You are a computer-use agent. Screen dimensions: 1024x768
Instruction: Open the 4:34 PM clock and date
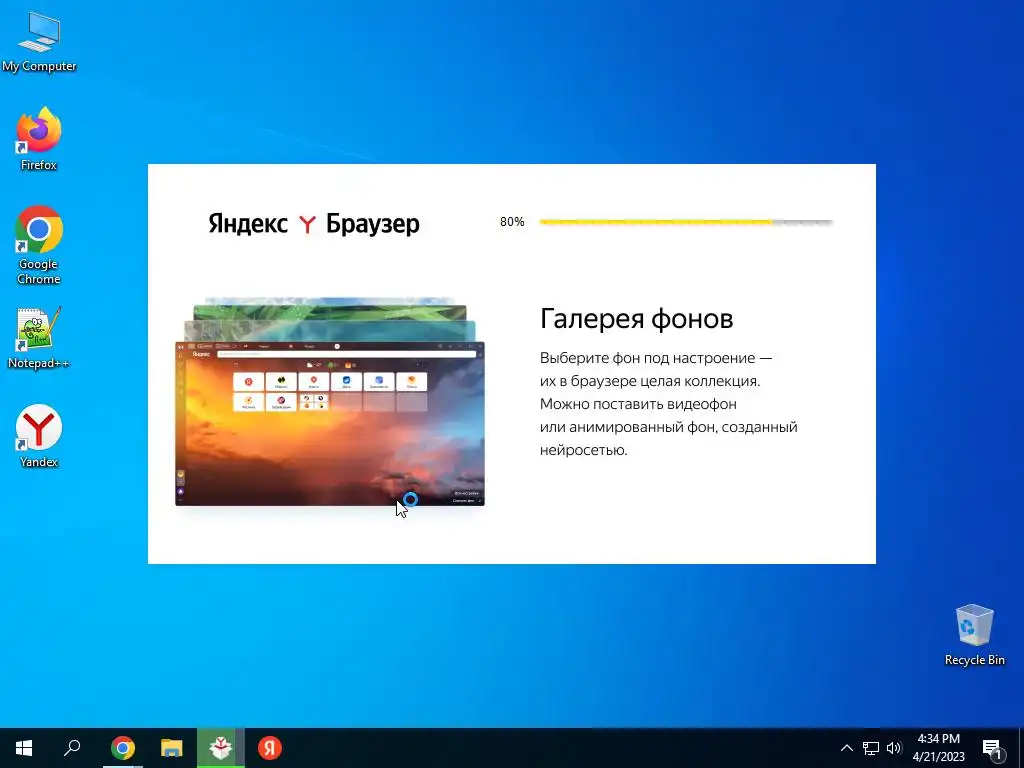938,748
